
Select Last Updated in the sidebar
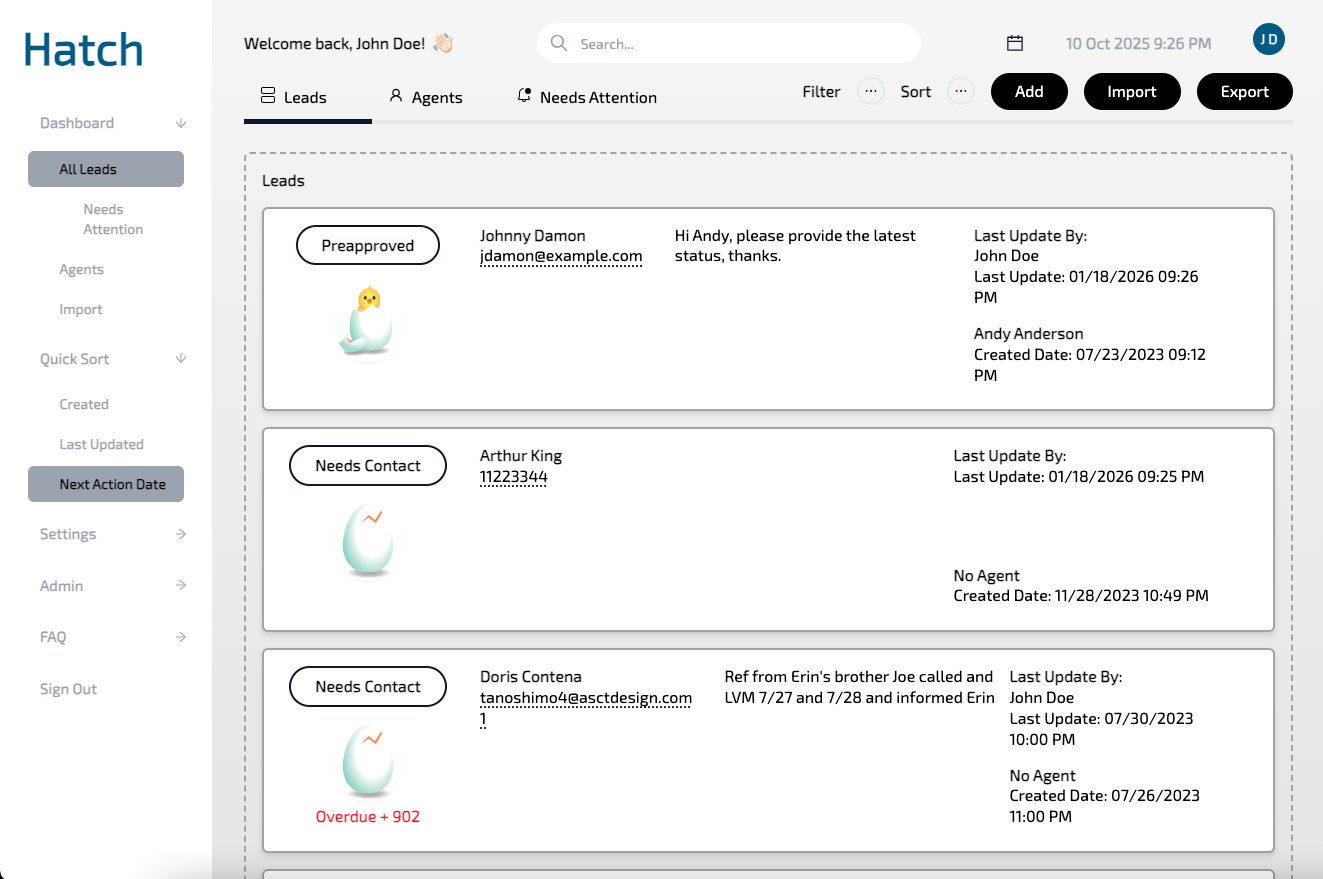coord(101,444)
